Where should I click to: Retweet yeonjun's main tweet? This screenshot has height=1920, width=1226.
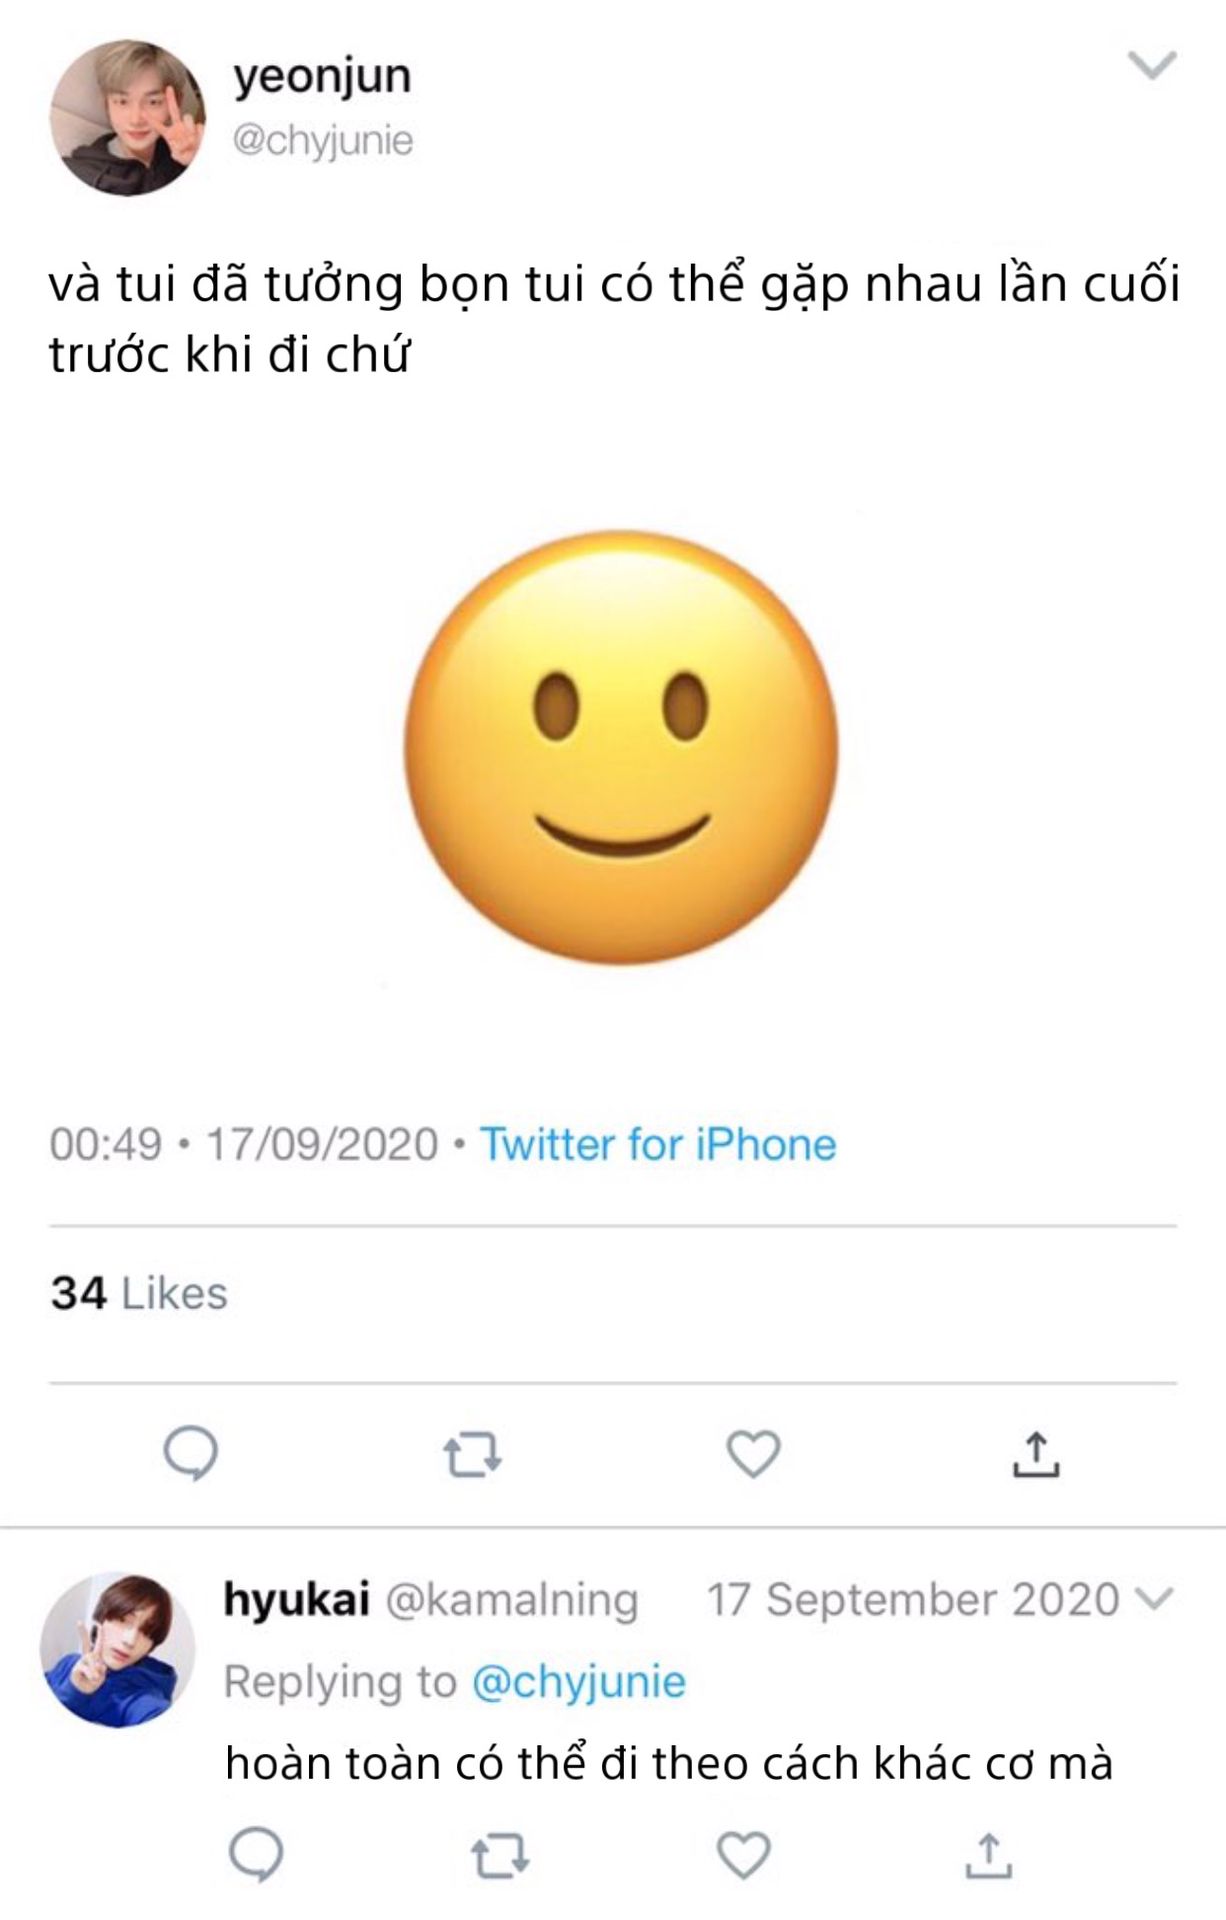pyautogui.click(x=472, y=1455)
